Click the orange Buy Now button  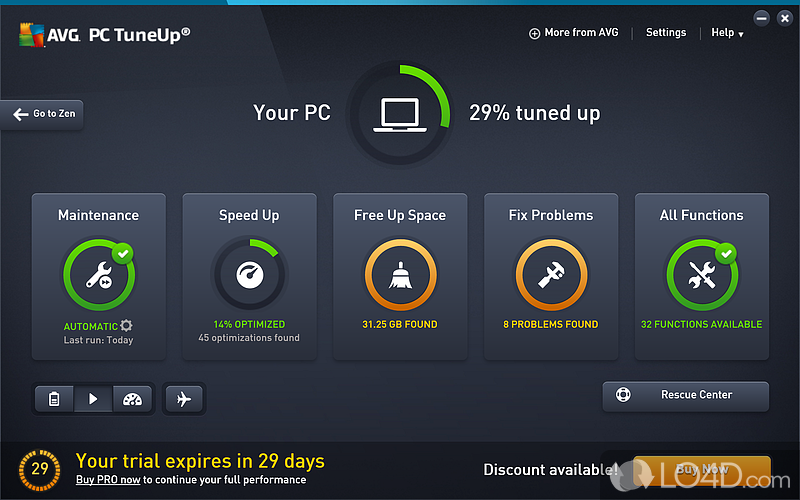(702, 470)
